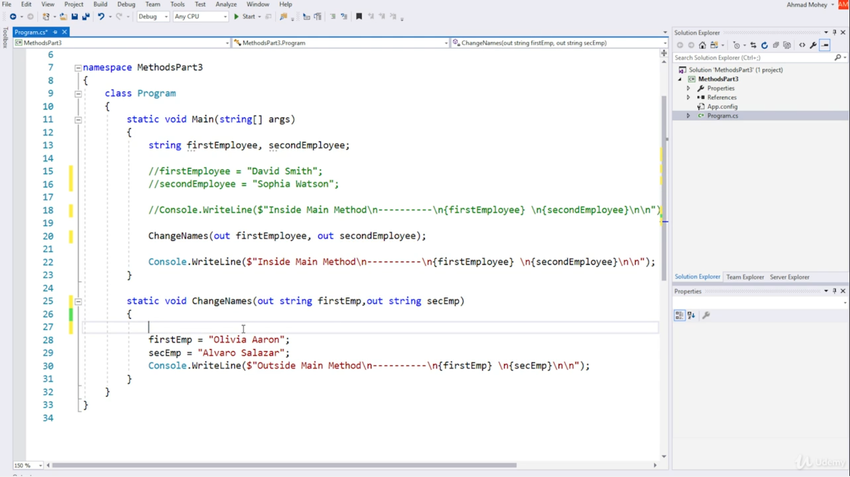The height and width of the screenshot is (477, 850).
Task: Toggle Preview Selected Items in Solution Explorer
Action: 825,46
